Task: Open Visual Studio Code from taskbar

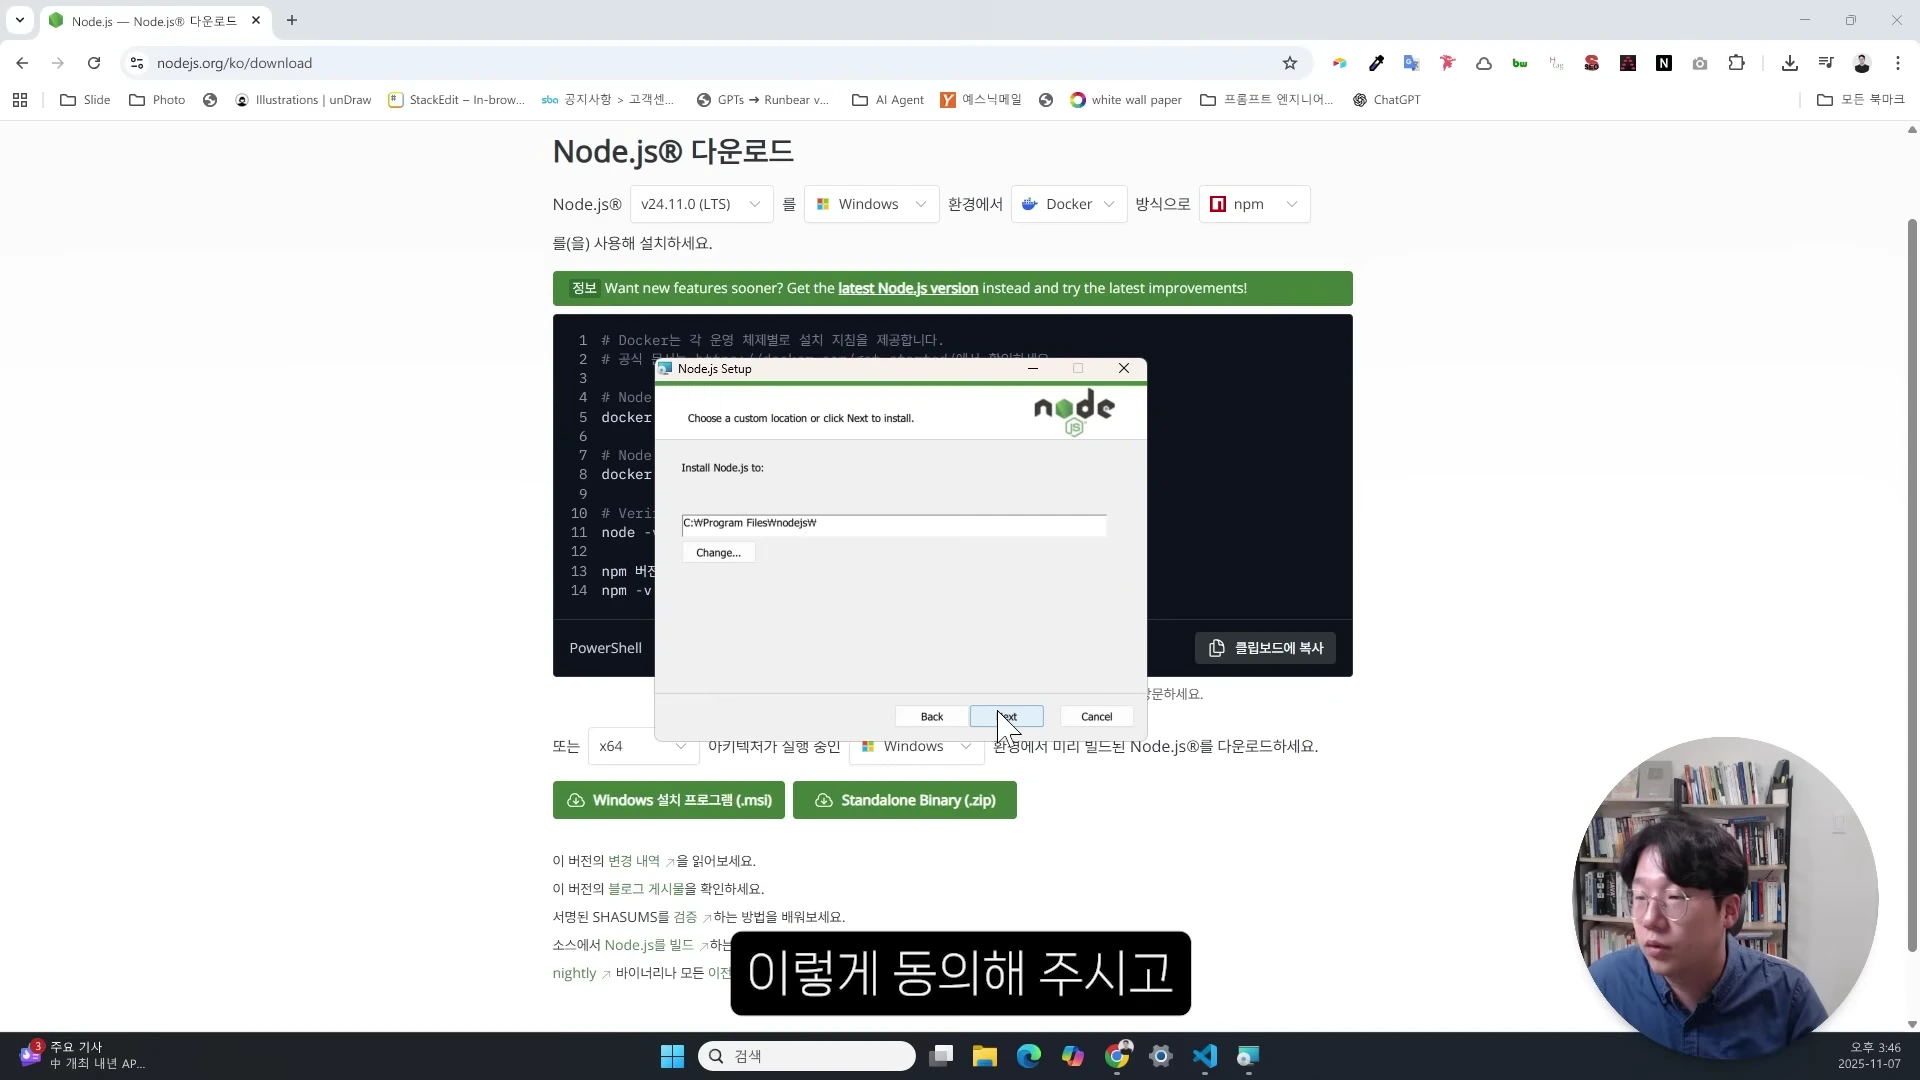Action: point(1204,1056)
